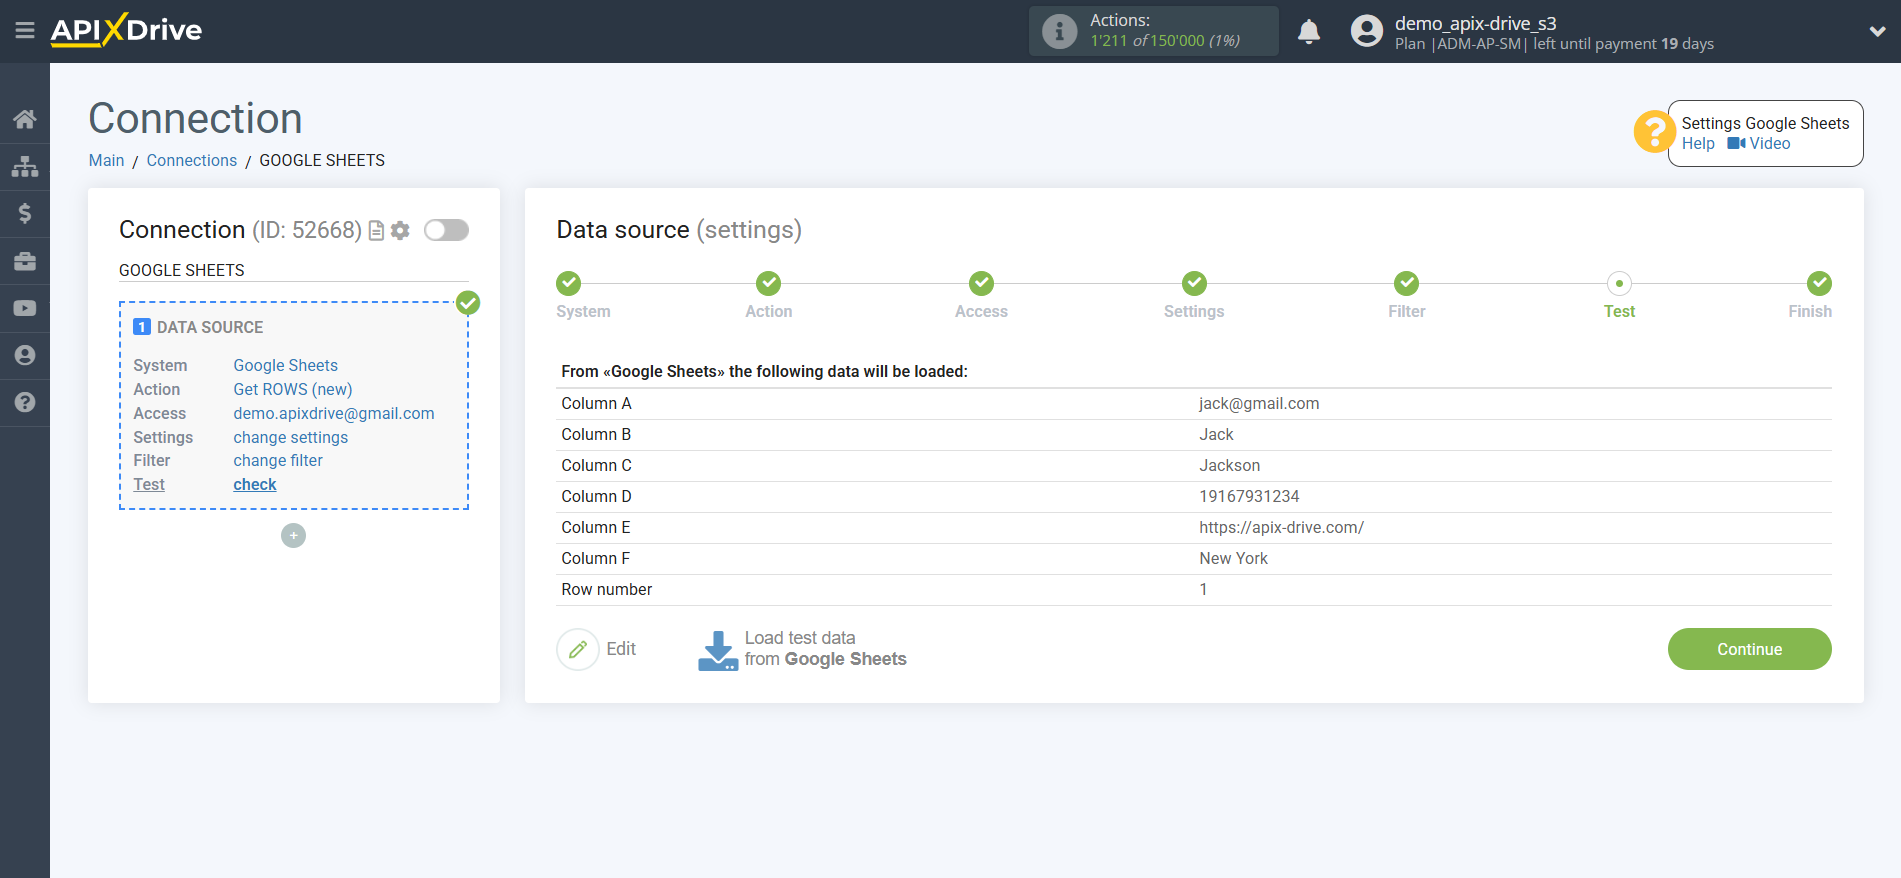Add a new block with the plus button
Viewport: 1901px width, 878px height.
click(293, 536)
